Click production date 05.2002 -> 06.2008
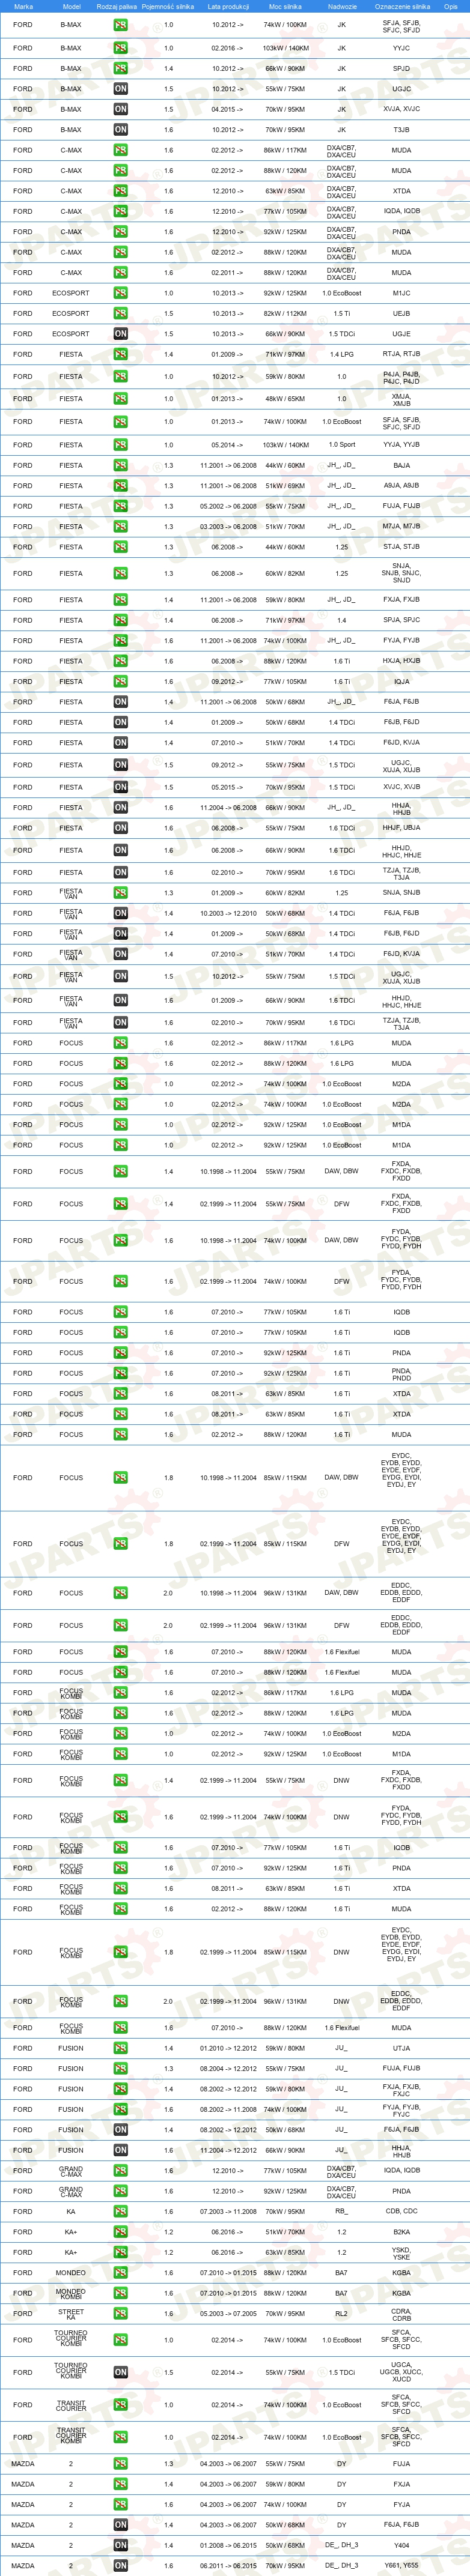This screenshot has height=2576, width=470. click(227, 506)
